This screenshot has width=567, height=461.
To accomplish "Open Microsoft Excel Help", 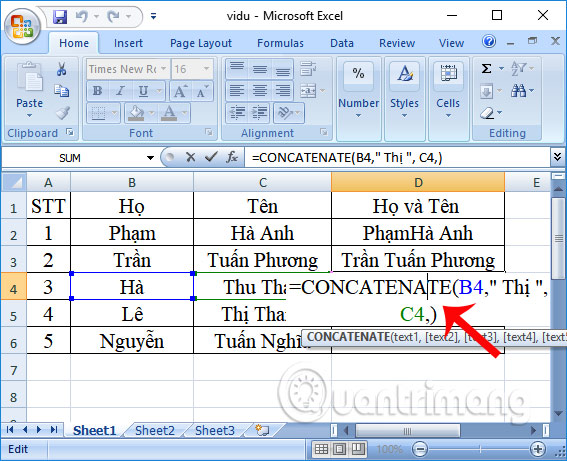I will coord(489,41).
